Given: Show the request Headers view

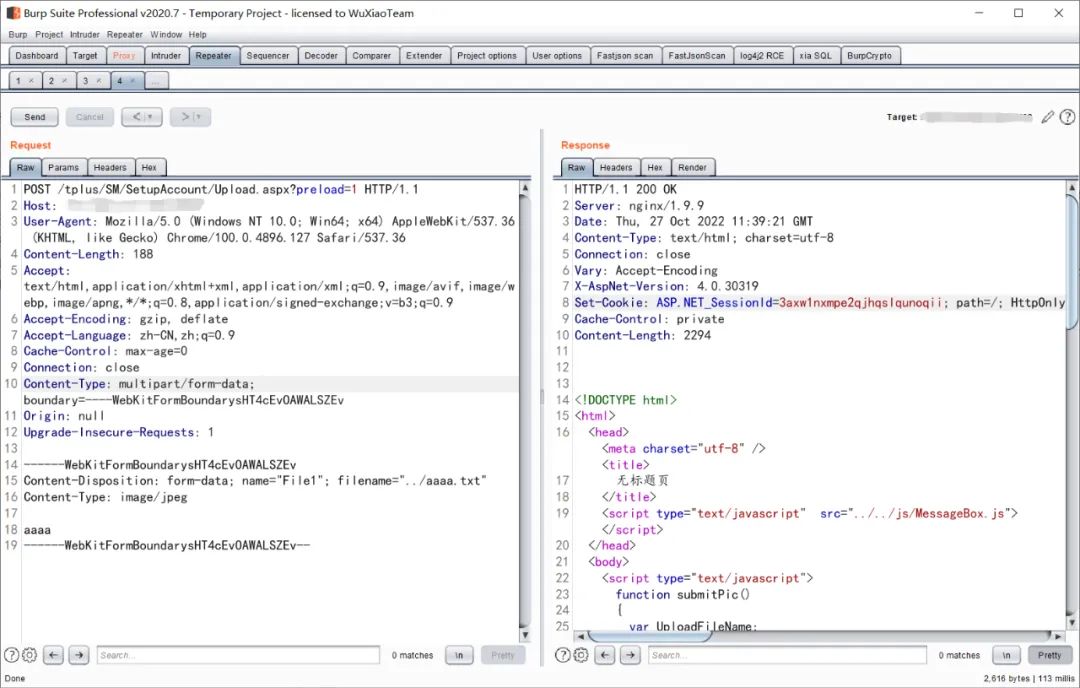Looking at the screenshot, I should pos(110,167).
